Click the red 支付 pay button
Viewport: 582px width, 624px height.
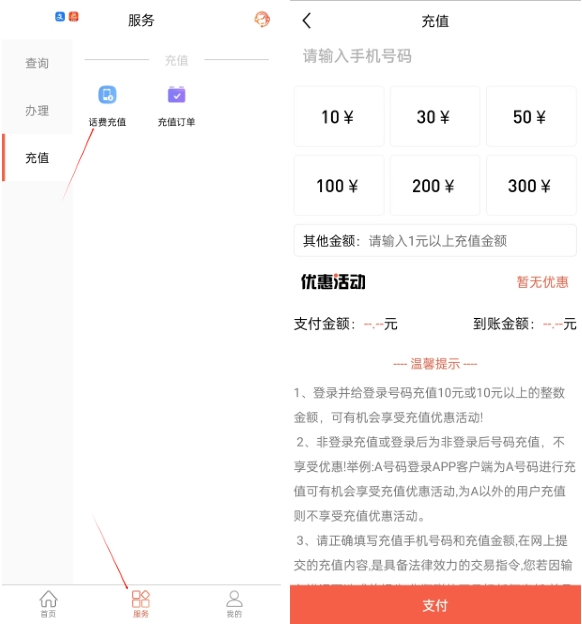click(x=435, y=605)
